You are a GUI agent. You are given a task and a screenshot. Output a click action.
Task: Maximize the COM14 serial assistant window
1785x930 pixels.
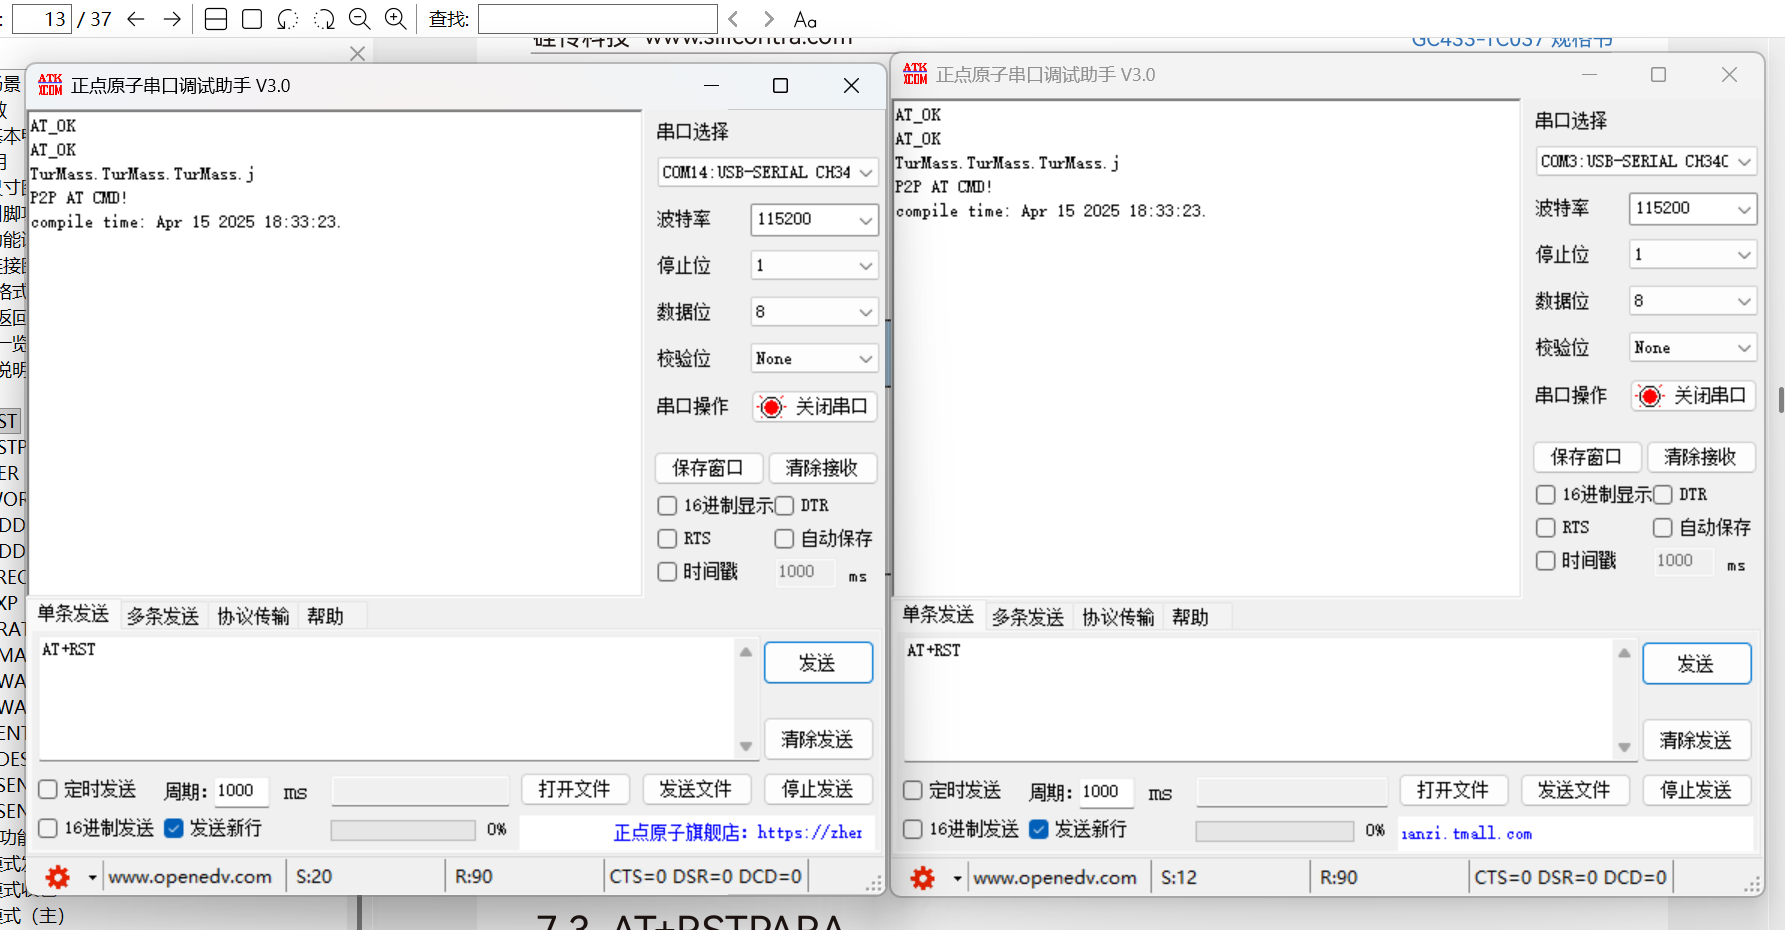tap(780, 85)
